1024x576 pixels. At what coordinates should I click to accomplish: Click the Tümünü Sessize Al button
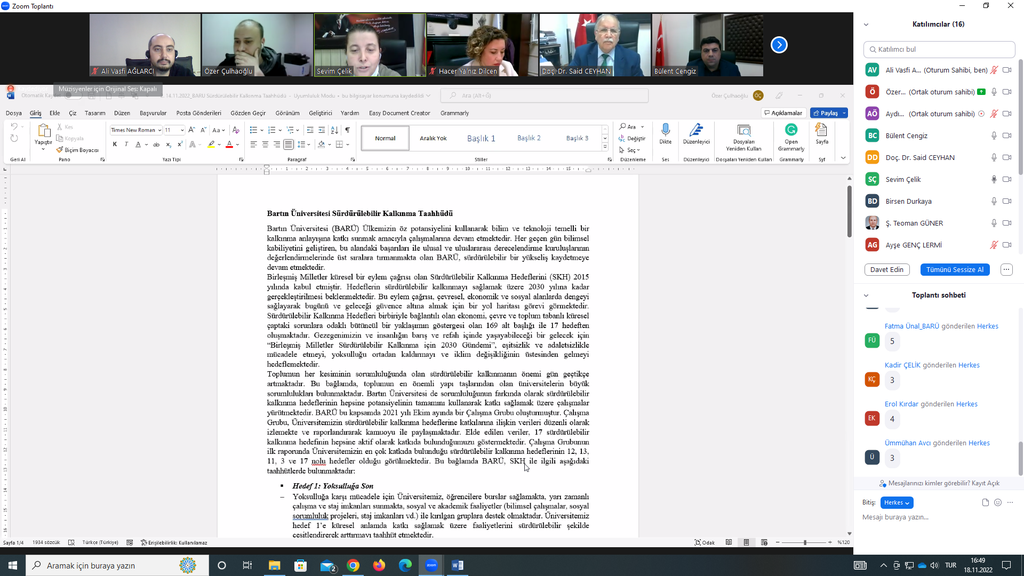tap(957, 269)
